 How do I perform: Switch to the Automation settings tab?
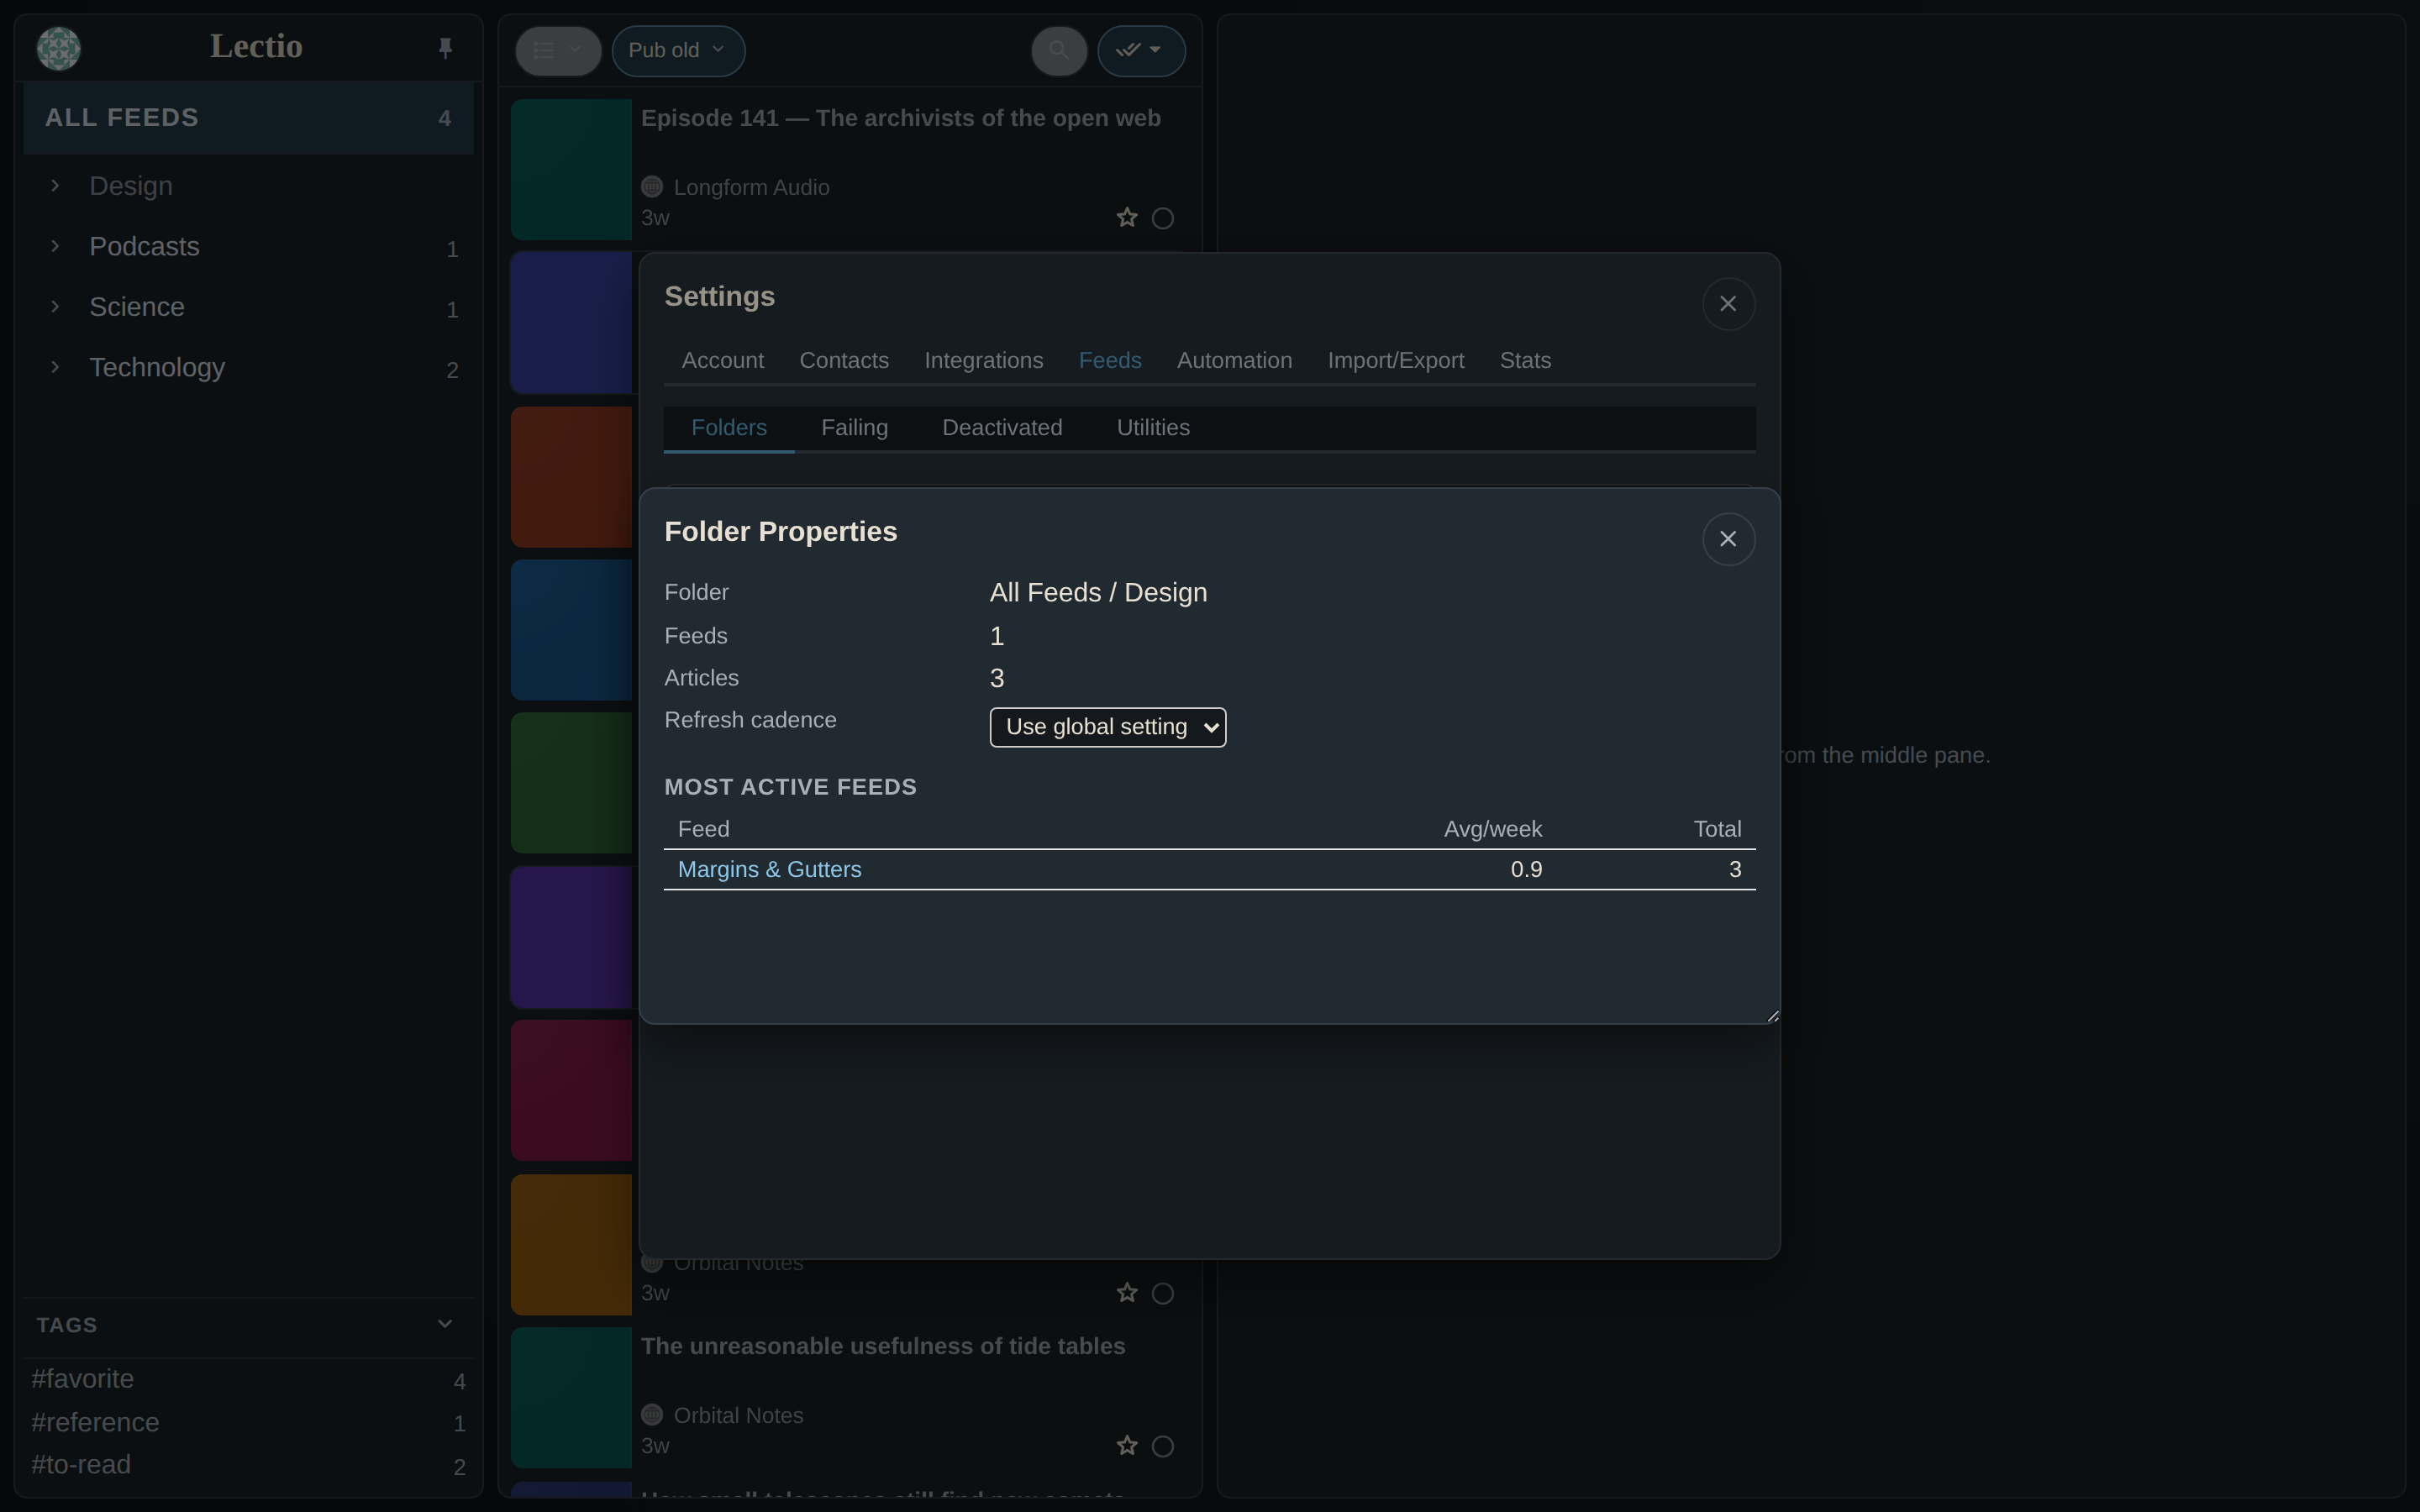[1234, 361]
